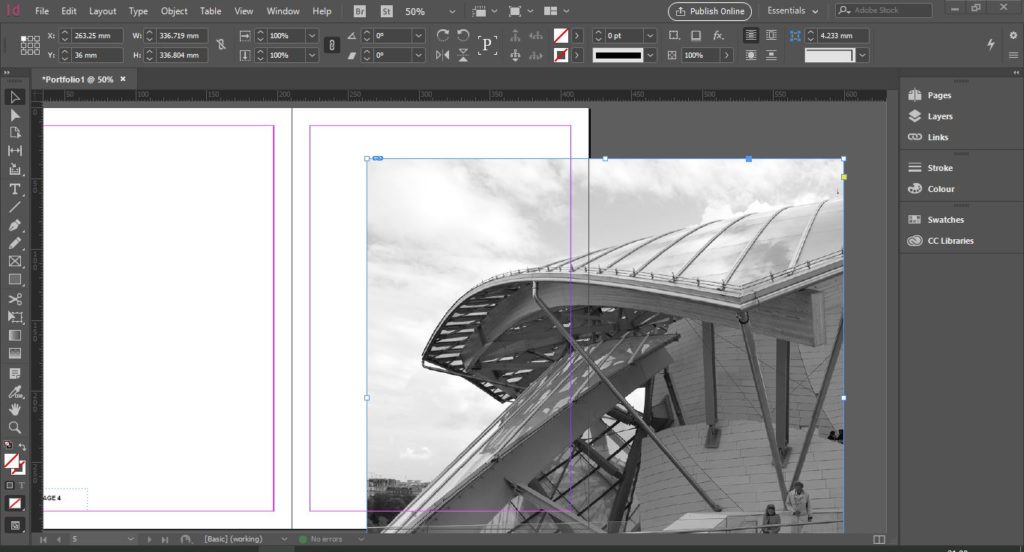Toggle jump object text wrap
1024x552 pixels.
pyautogui.click(x=771, y=55)
